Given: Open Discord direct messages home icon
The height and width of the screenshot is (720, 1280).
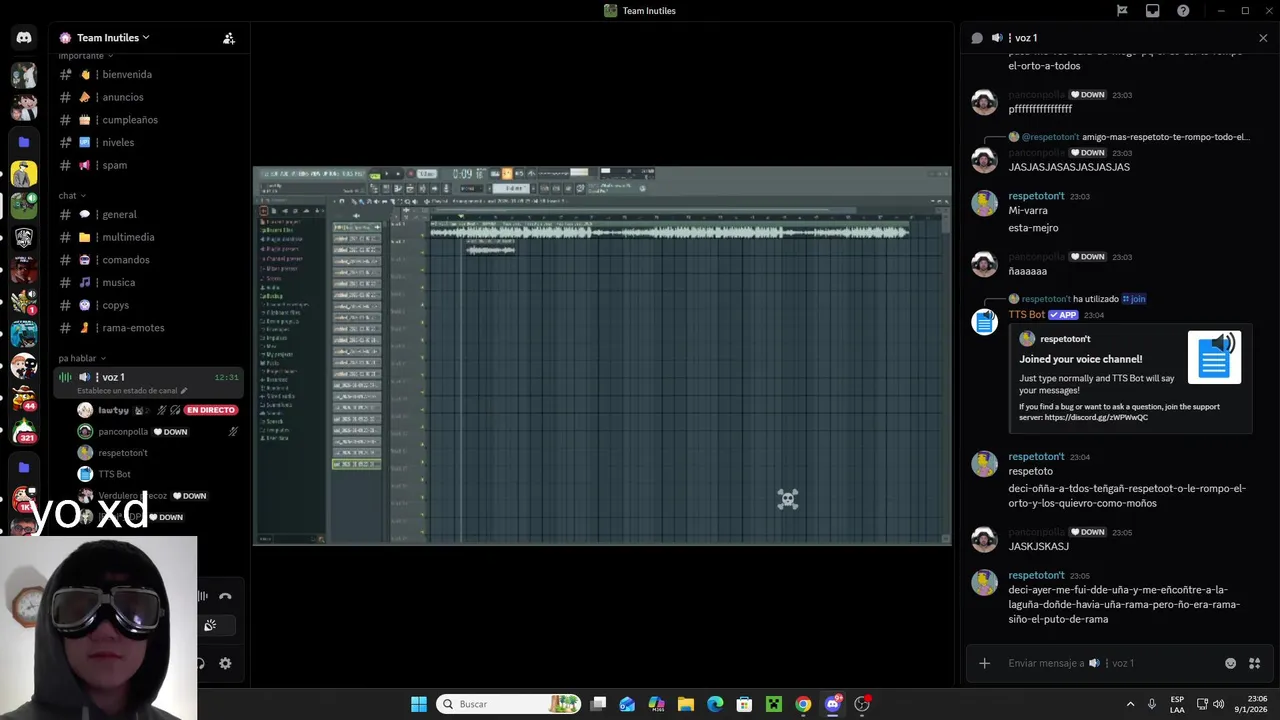Looking at the screenshot, I should tap(24, 38).
